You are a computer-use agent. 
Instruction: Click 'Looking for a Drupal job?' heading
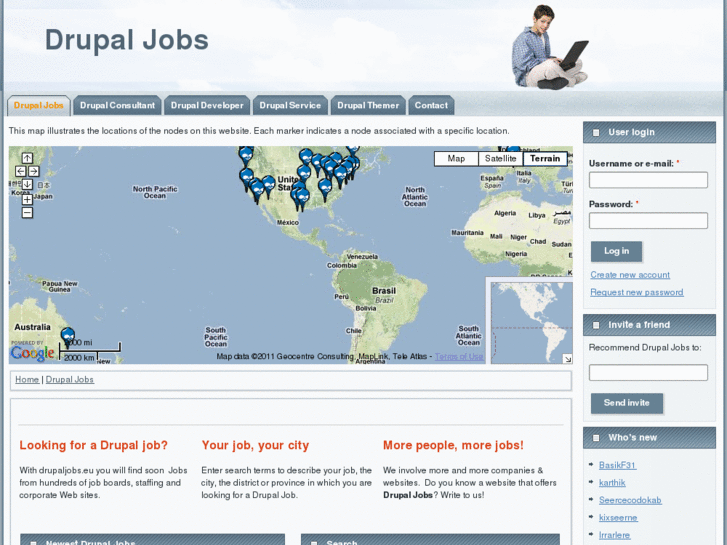[x=93, y=445]
